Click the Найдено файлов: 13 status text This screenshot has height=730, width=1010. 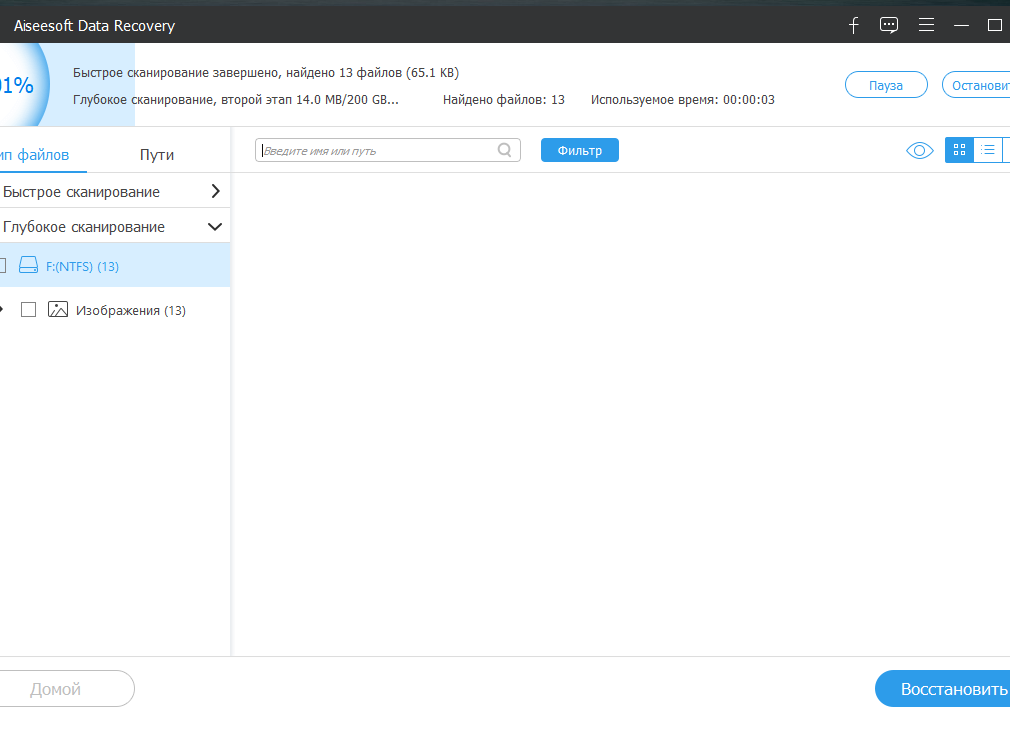[x=504, y=100]
